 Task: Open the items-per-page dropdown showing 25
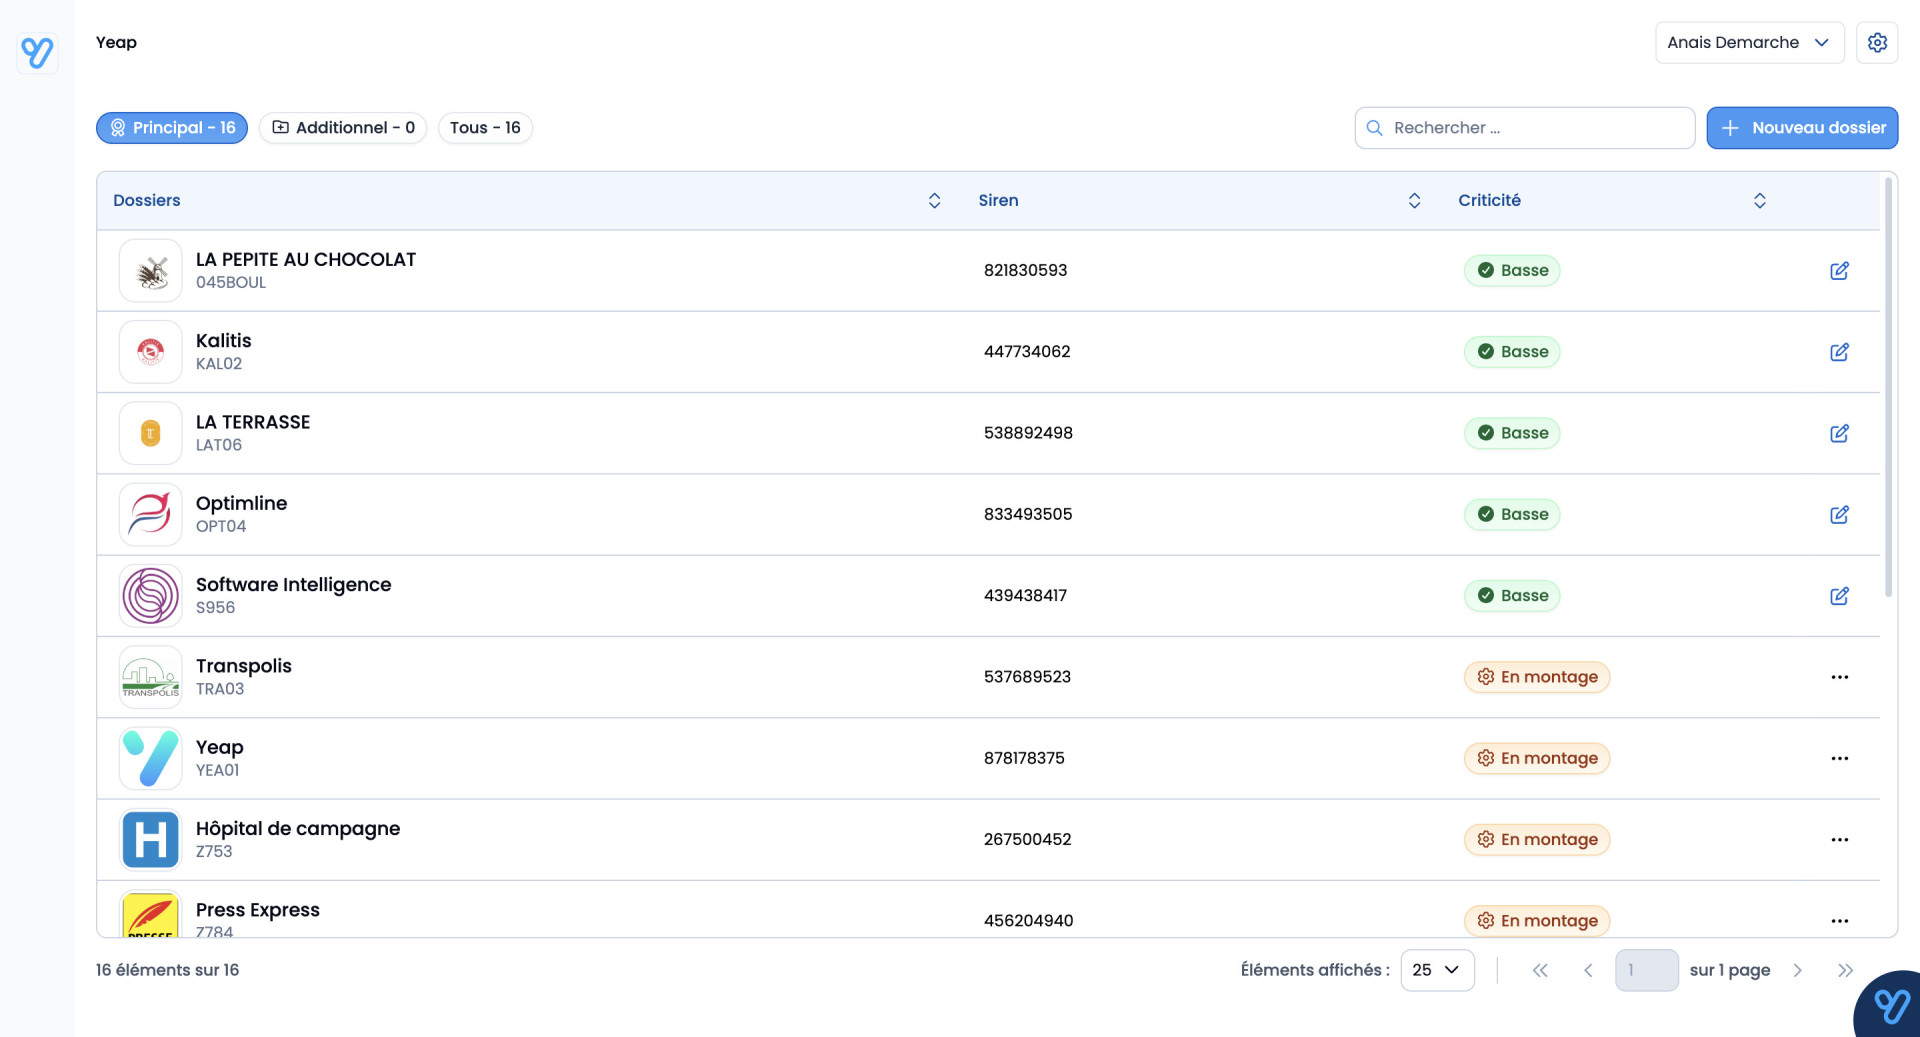1436,970
